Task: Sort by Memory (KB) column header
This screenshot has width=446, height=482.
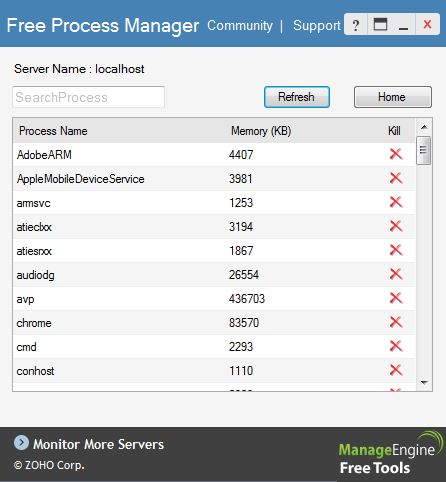Action: click(x=261, y=131)
